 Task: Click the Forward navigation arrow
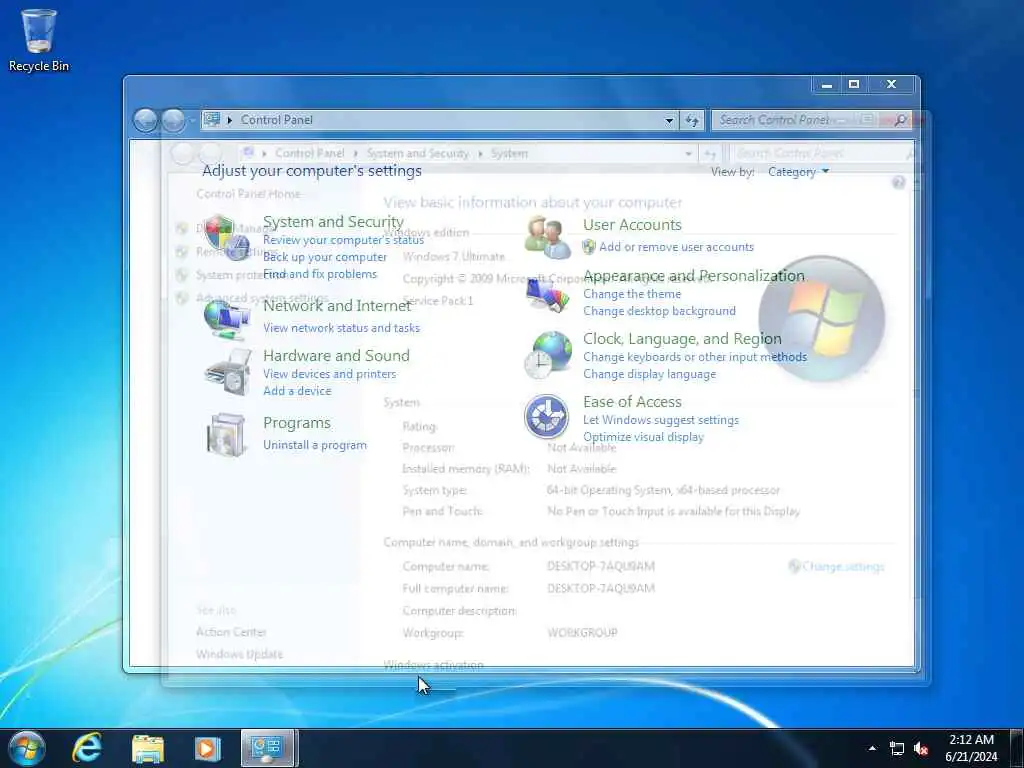pos(172,120)
